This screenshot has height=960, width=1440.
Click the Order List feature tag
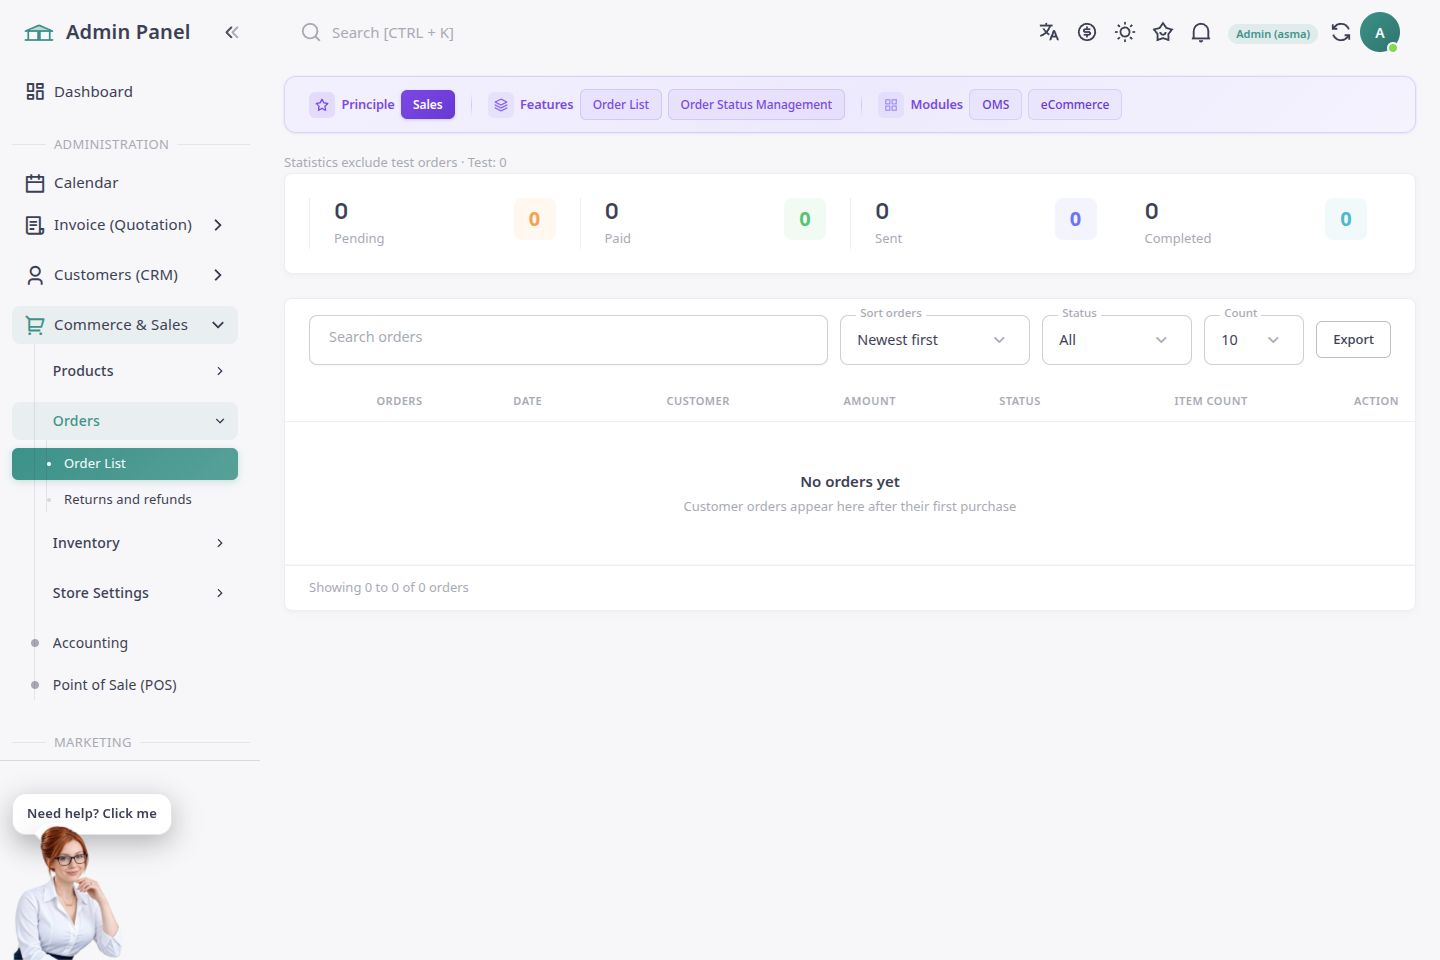pyautogui.click(x=621, y=104)
